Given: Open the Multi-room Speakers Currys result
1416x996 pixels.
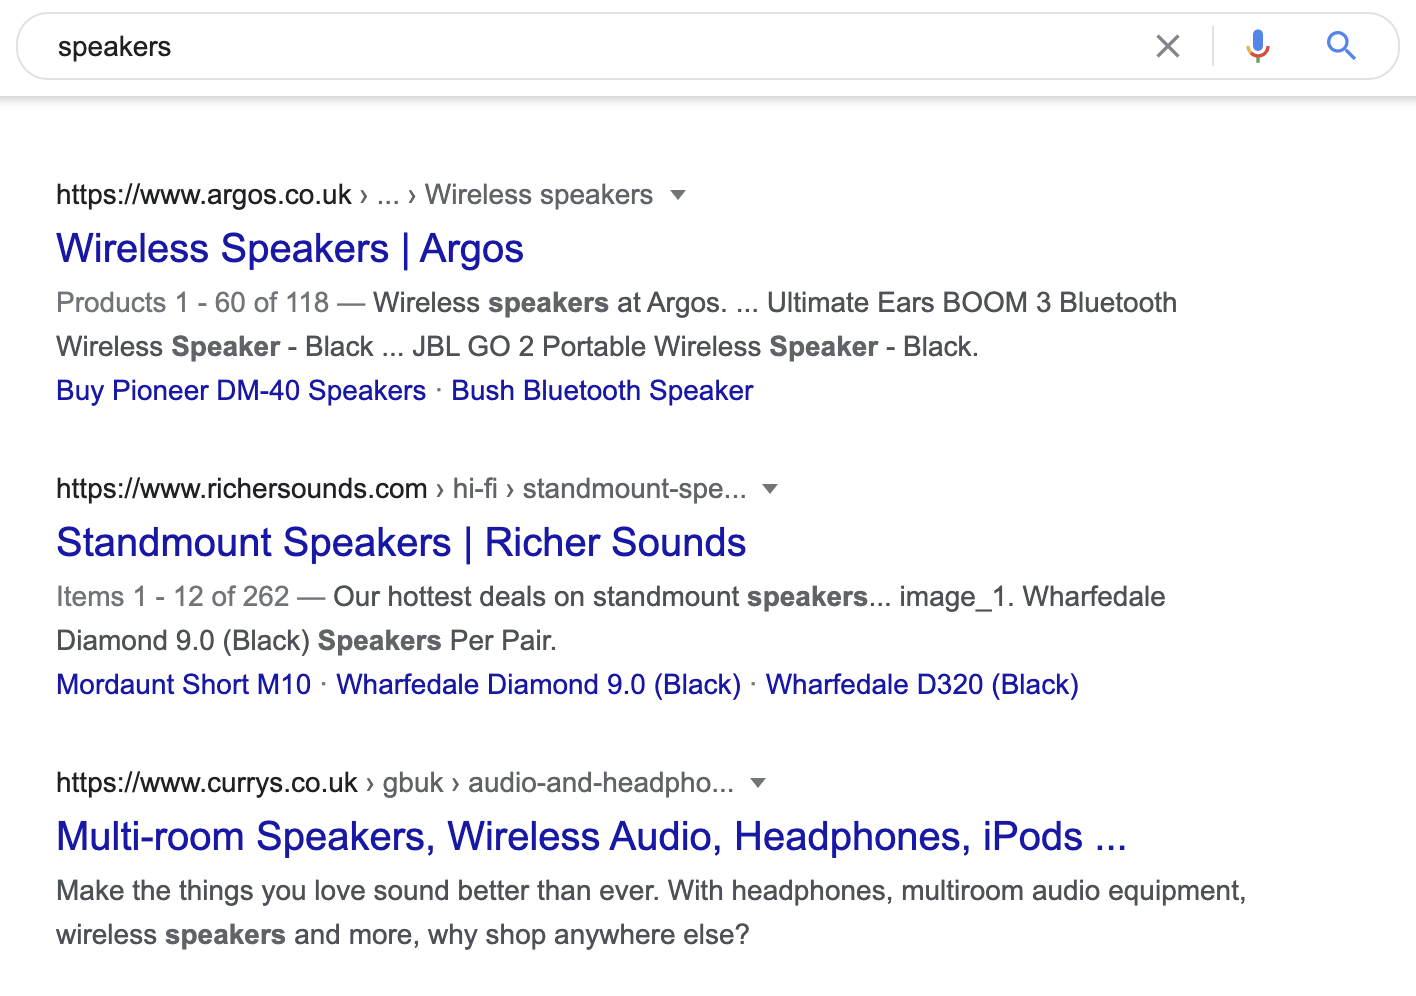Looking at the screenshot, I should [x=591, y=837].
